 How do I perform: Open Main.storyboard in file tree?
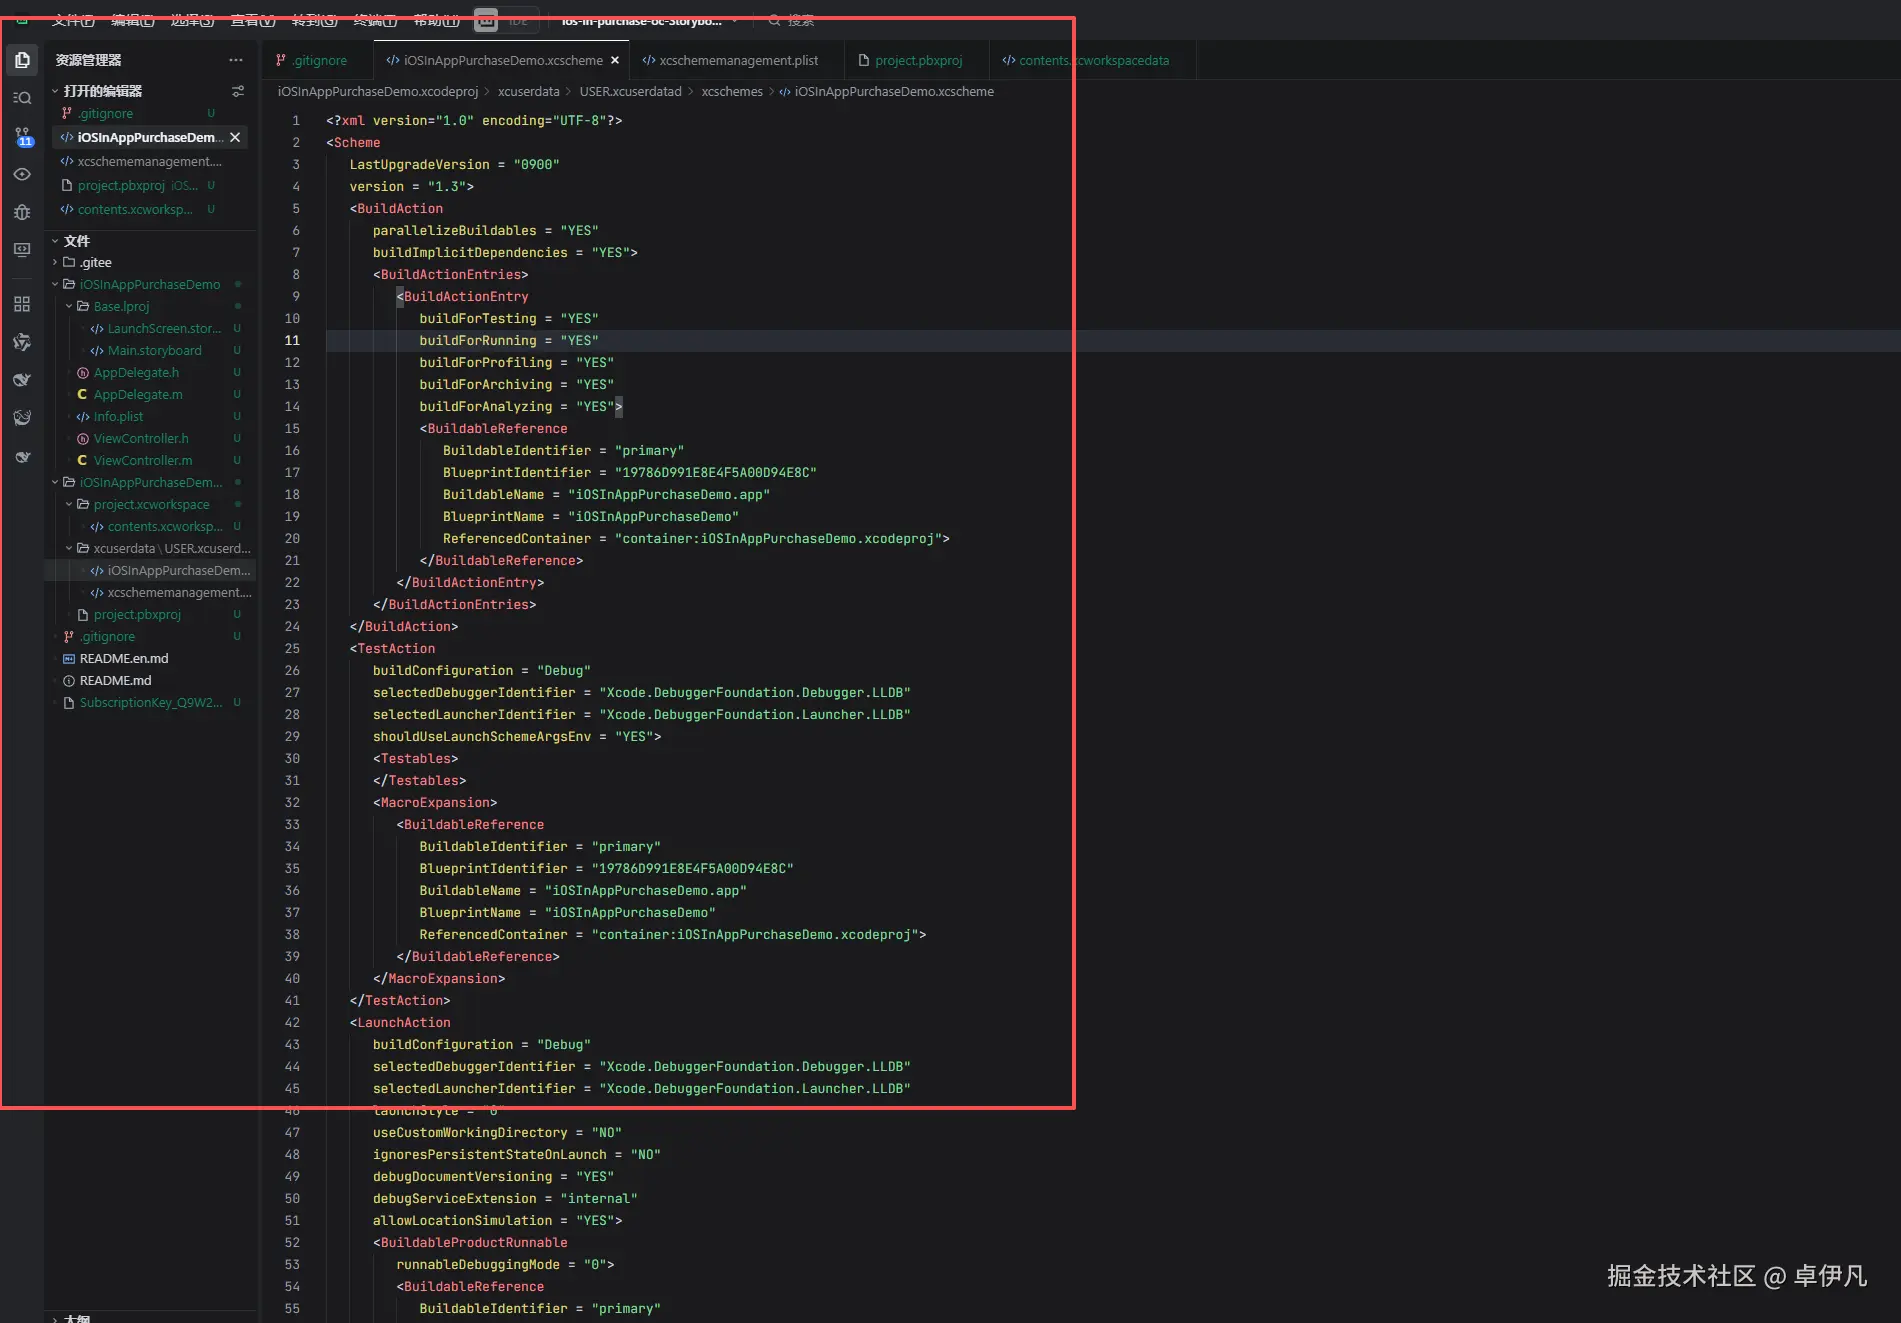tap(154, 350)
